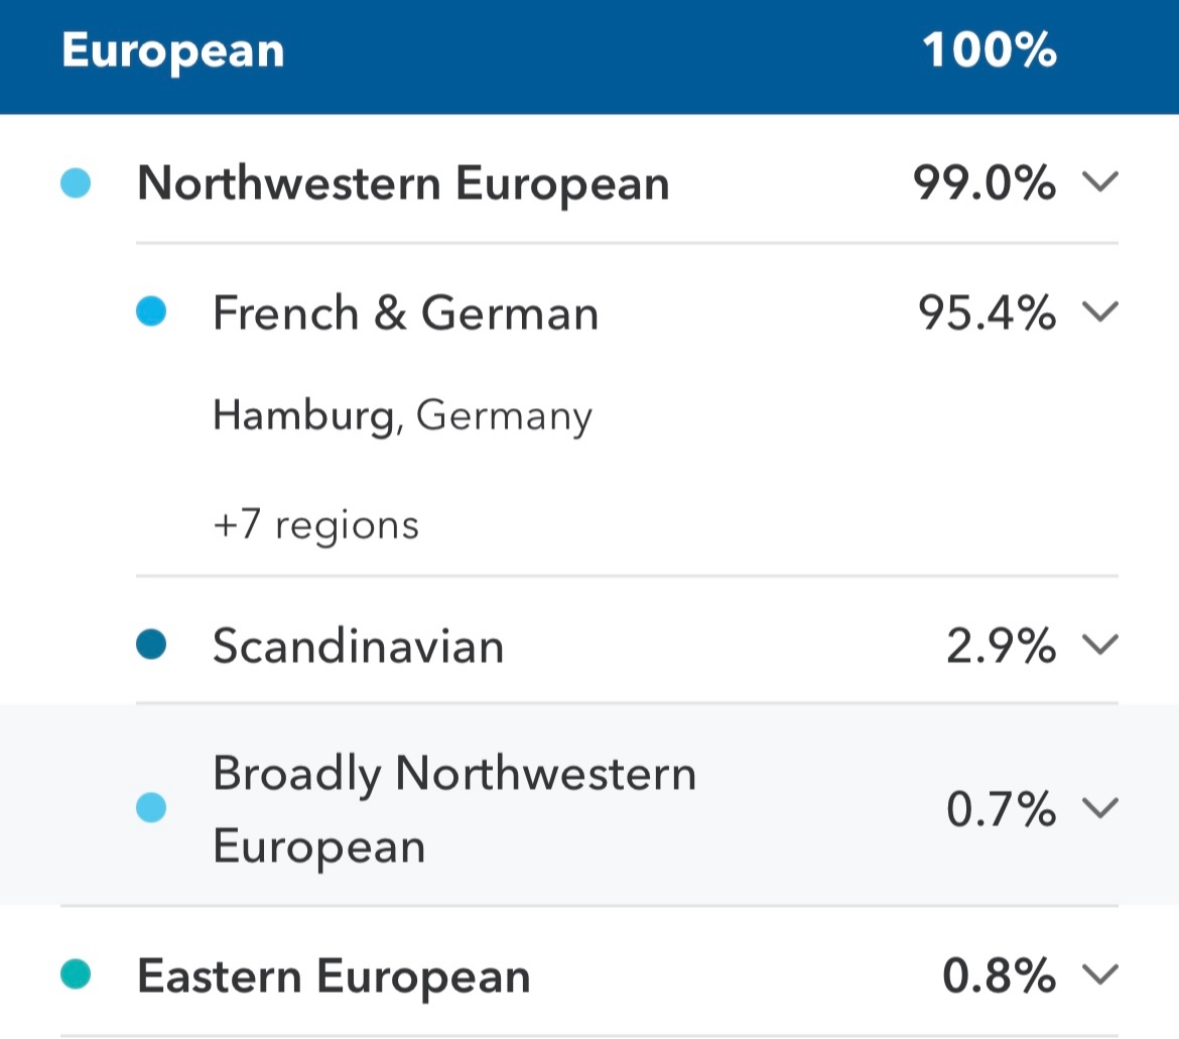The height and width of the screenshot is (1039, 1179).
Task: Expand the Northwestern European chevron
Action: [1100, 183]
